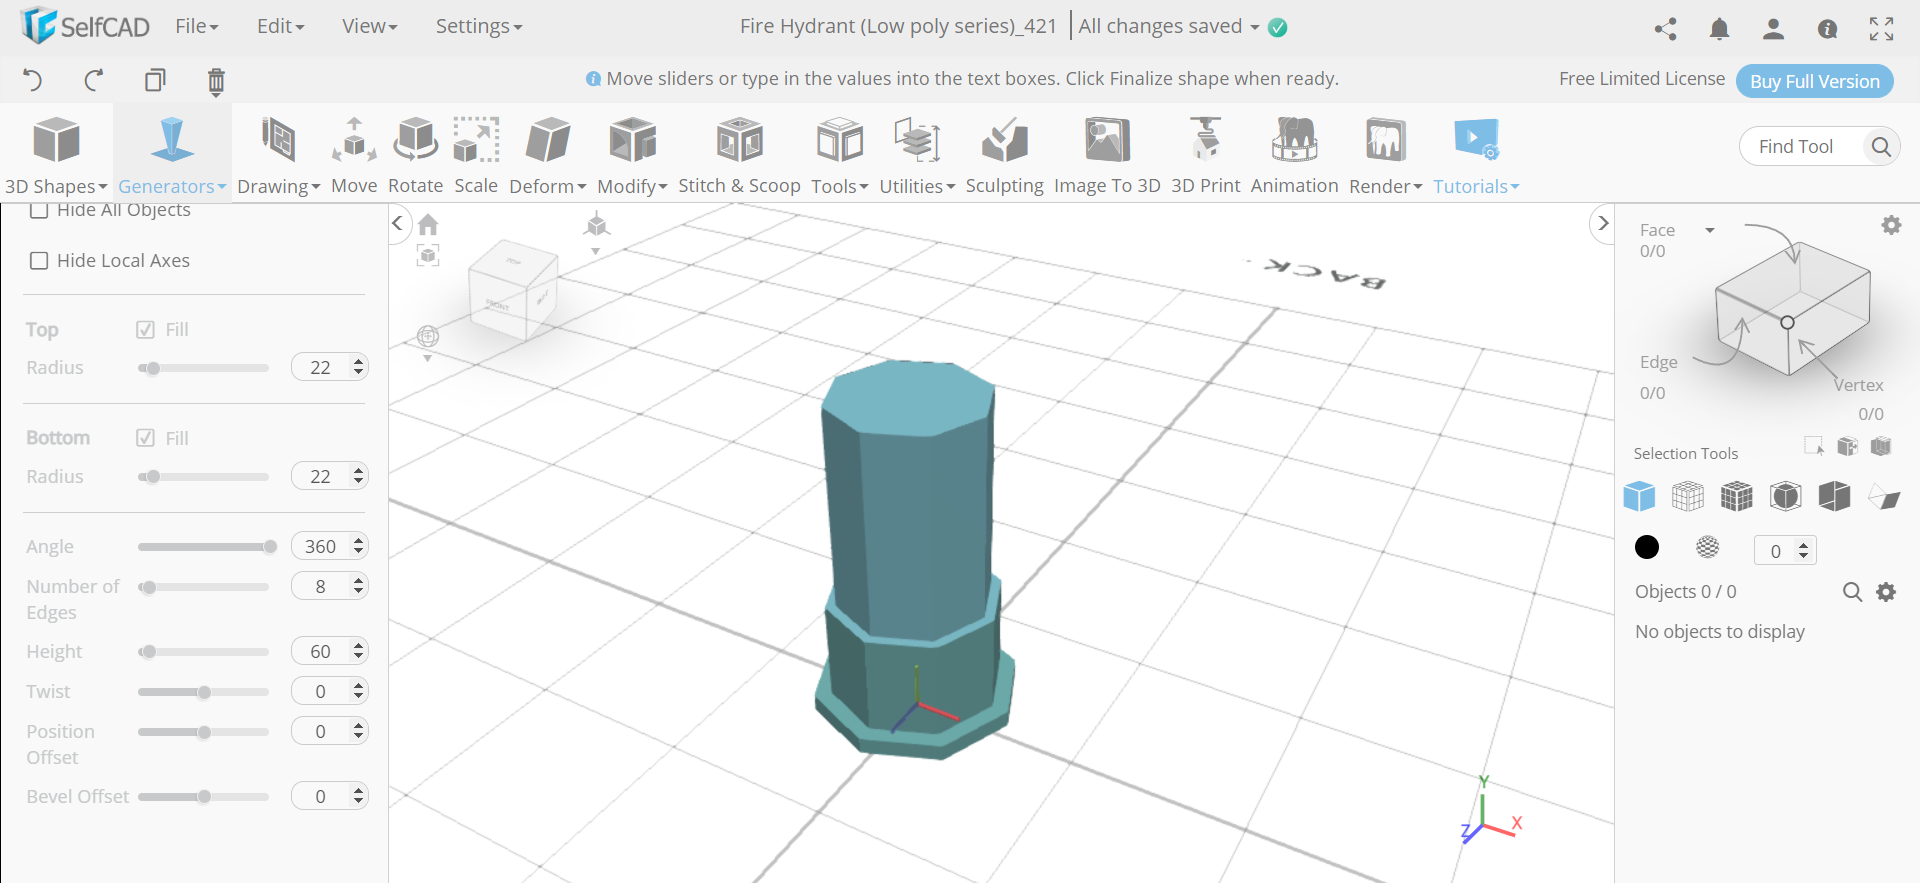The height and width of the screenshot is (883, 1920).
Task: Toggle Top Fill checkbox
Action: pyautogui.click(x=145, y=330)
